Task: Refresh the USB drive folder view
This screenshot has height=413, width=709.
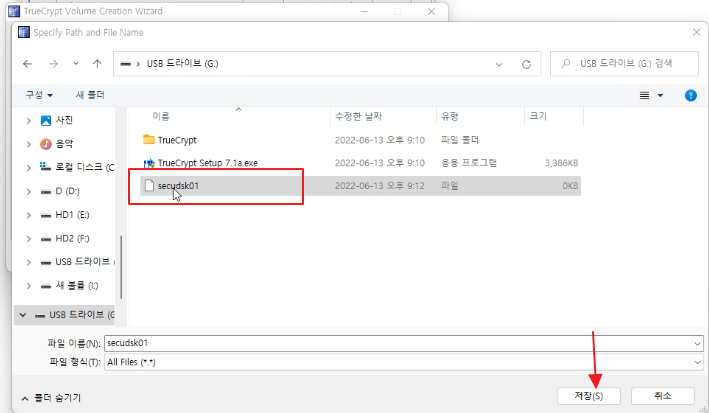Action: (526, 64)
